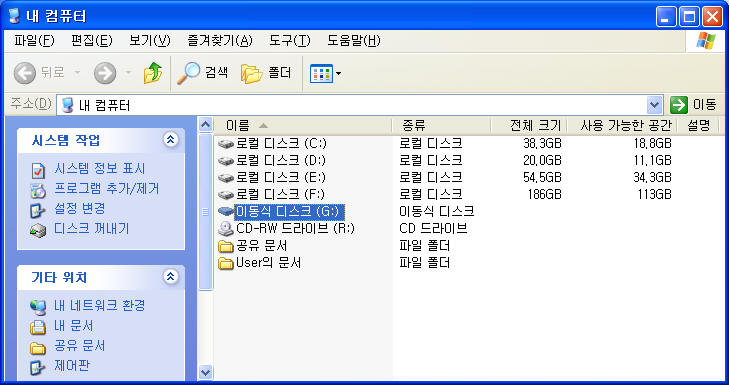Open the 도구(T) menu
The image size is (729, 385).
(x=290, y=41)
